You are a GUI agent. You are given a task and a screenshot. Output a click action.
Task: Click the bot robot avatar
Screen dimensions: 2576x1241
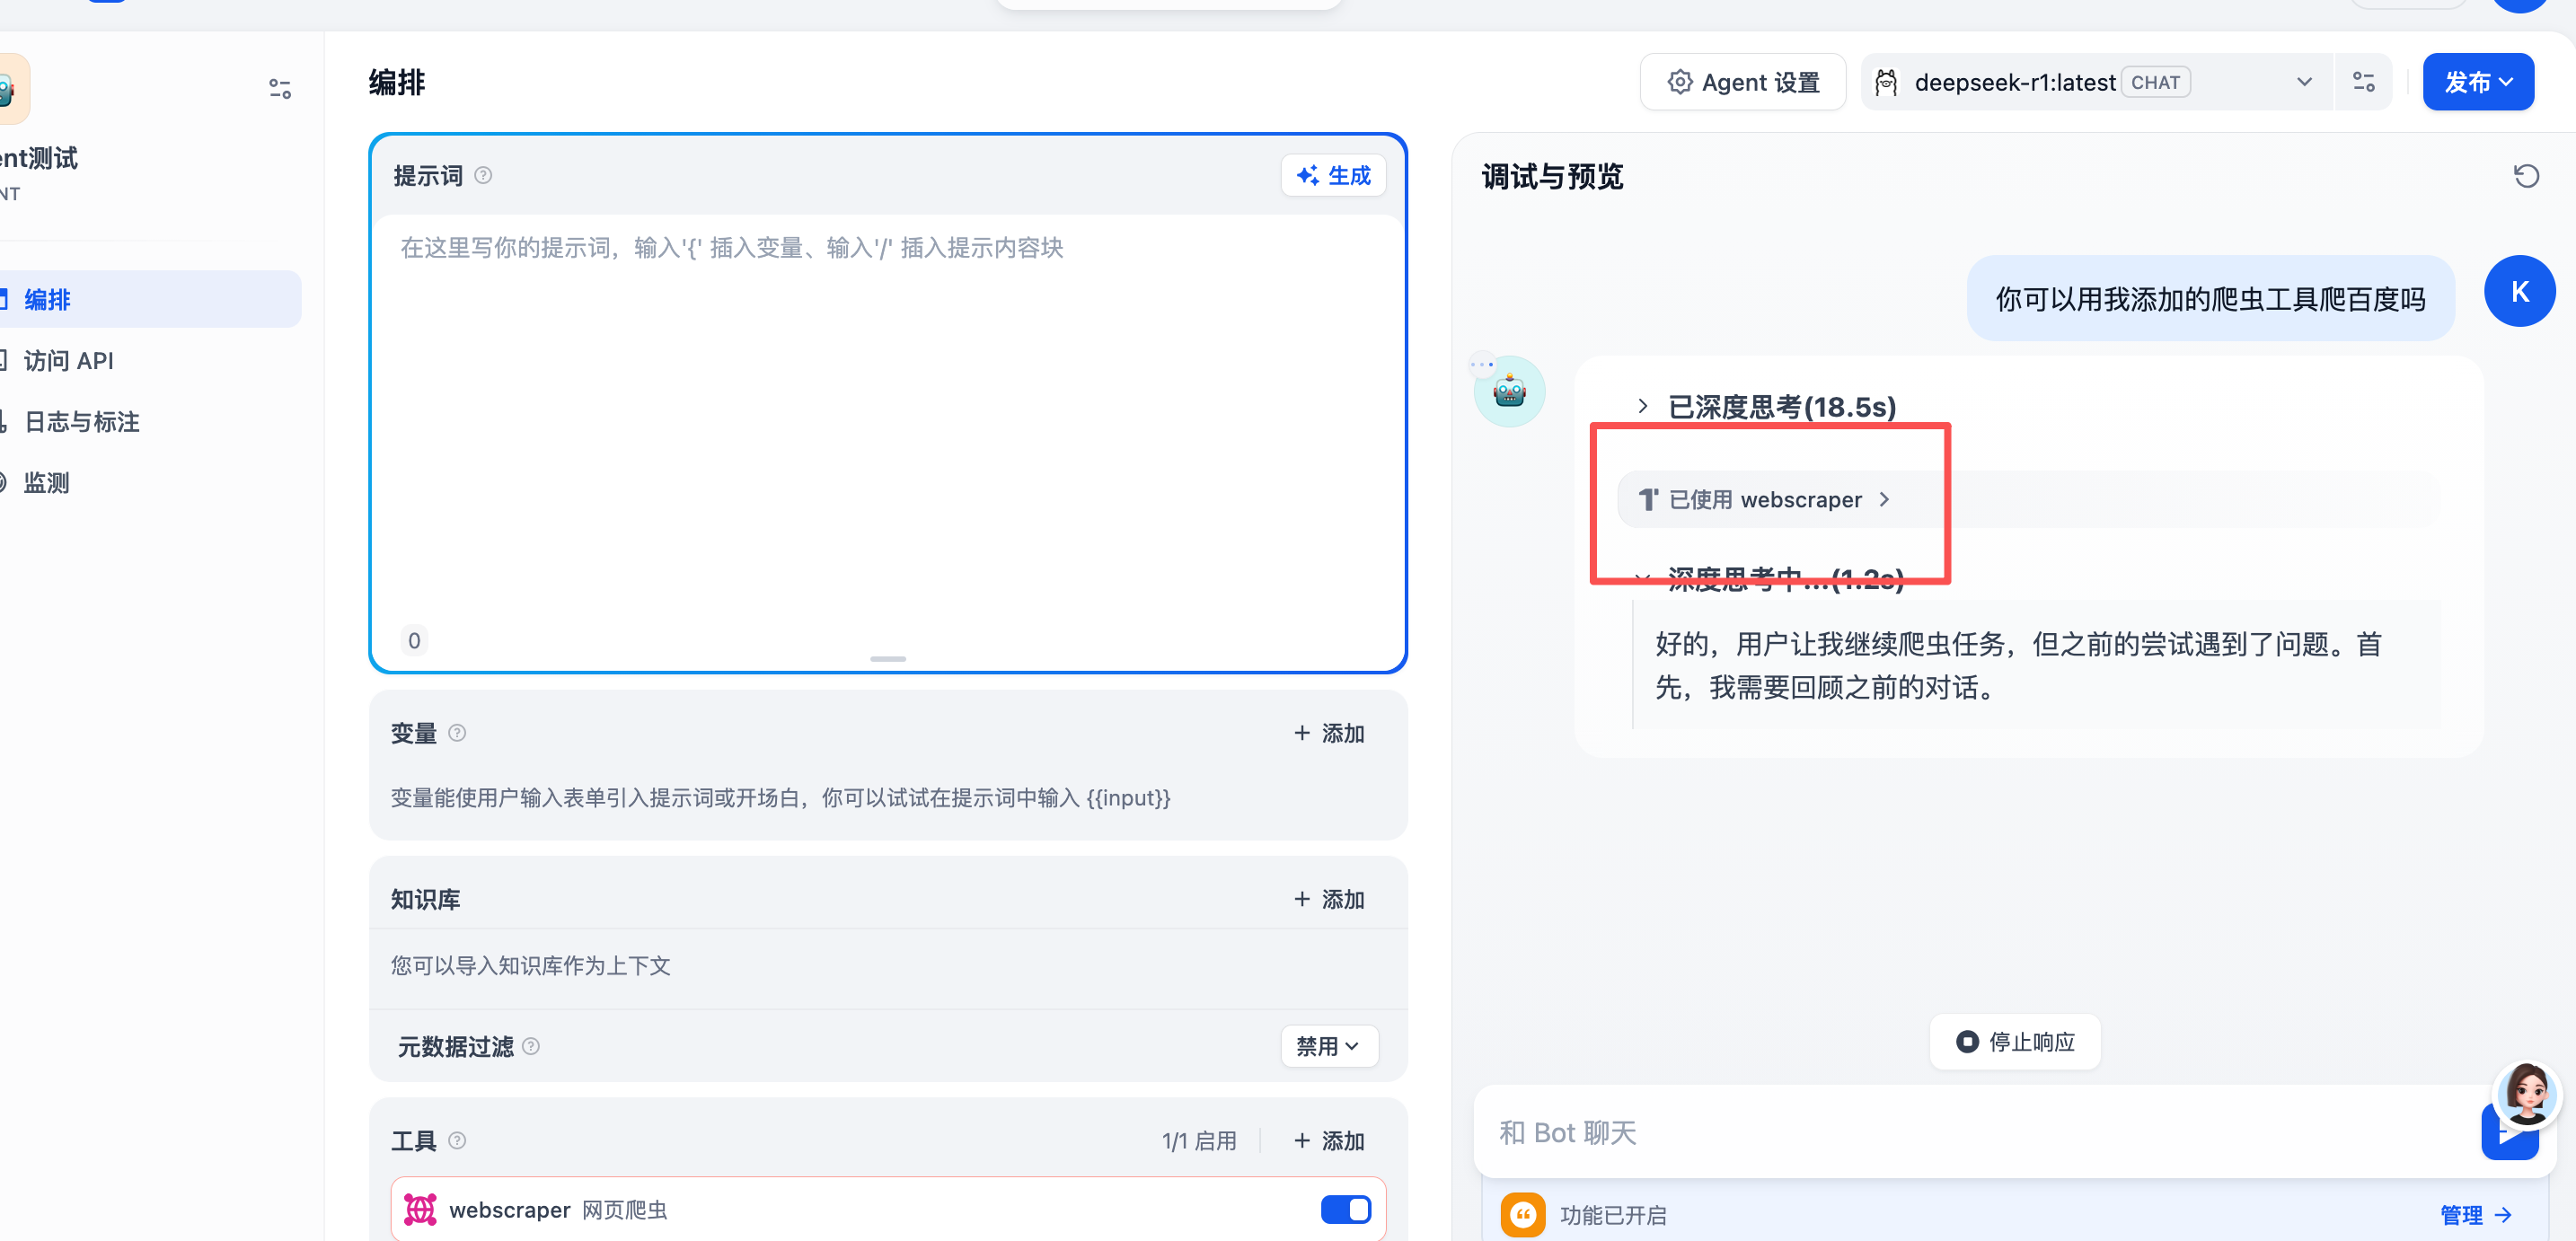click(x=1509, y=391)
